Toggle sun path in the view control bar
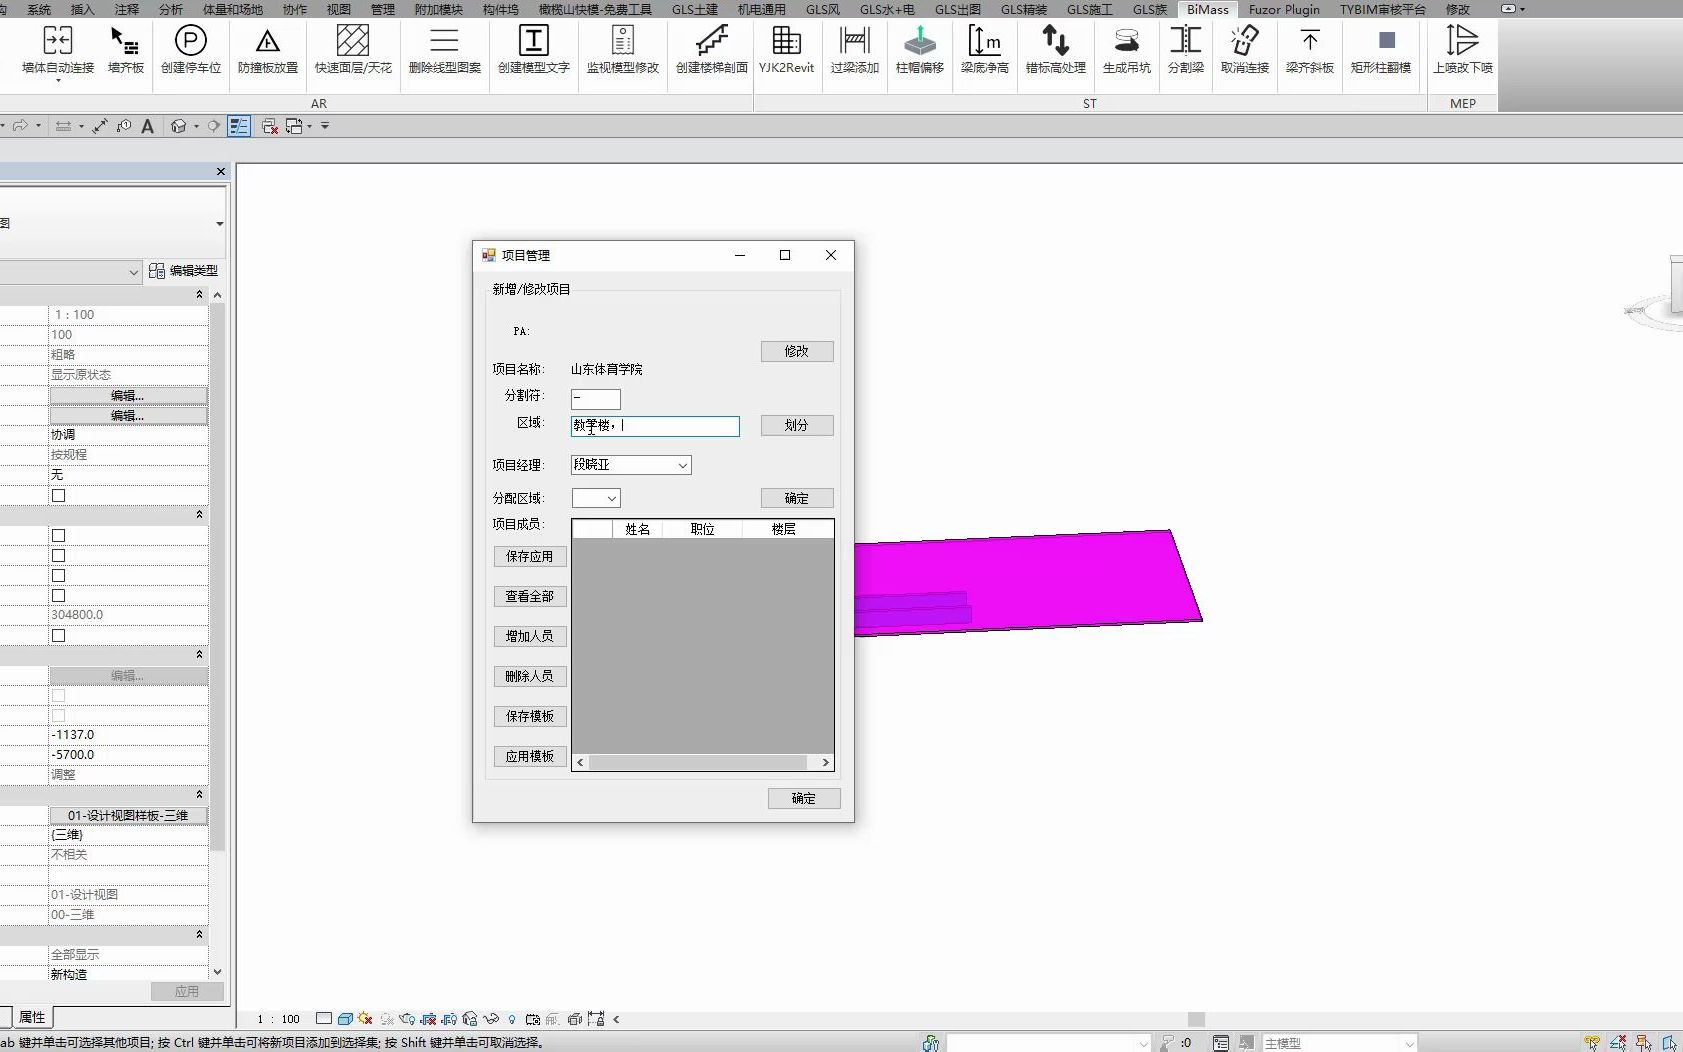Viewport: 1683px width, 1052px height. 364,1019
